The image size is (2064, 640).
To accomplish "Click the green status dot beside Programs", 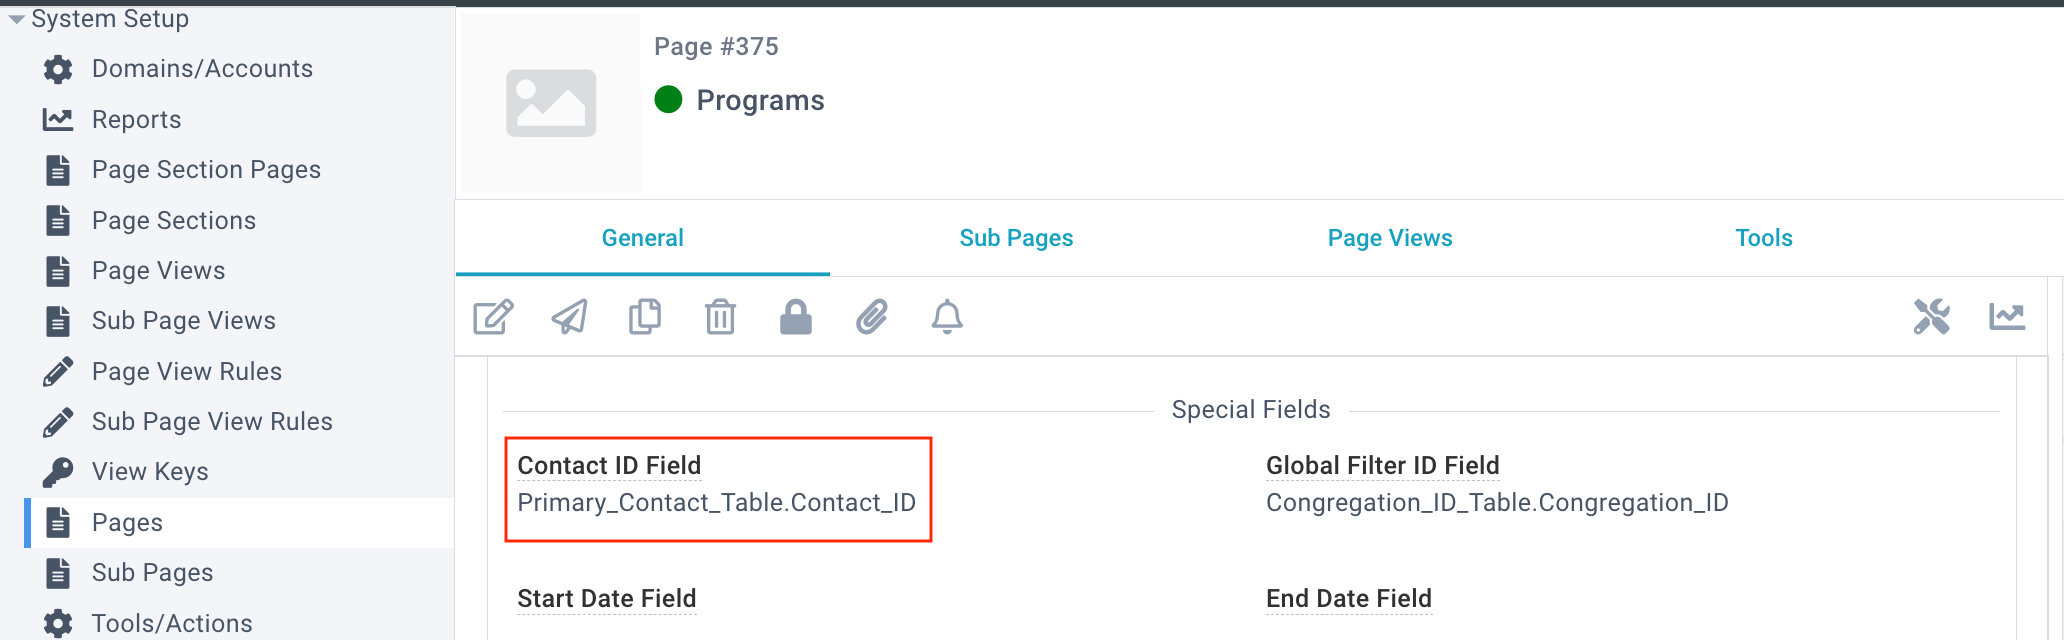I will [668, 100].
